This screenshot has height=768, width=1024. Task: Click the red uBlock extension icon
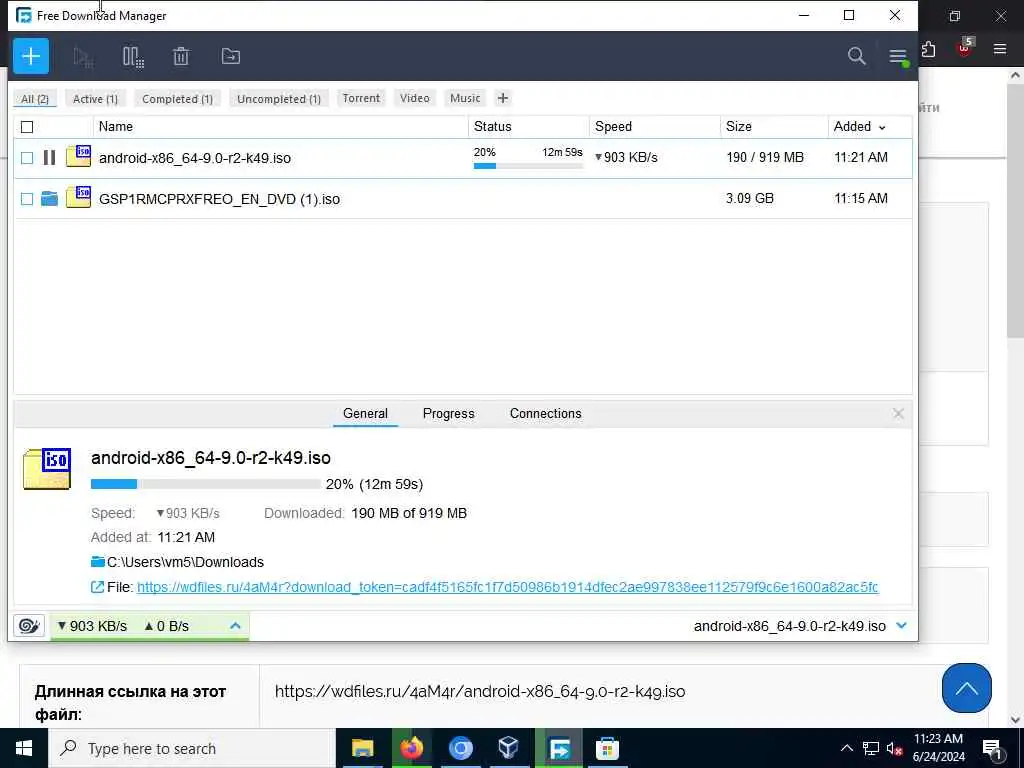coord(965,48)
